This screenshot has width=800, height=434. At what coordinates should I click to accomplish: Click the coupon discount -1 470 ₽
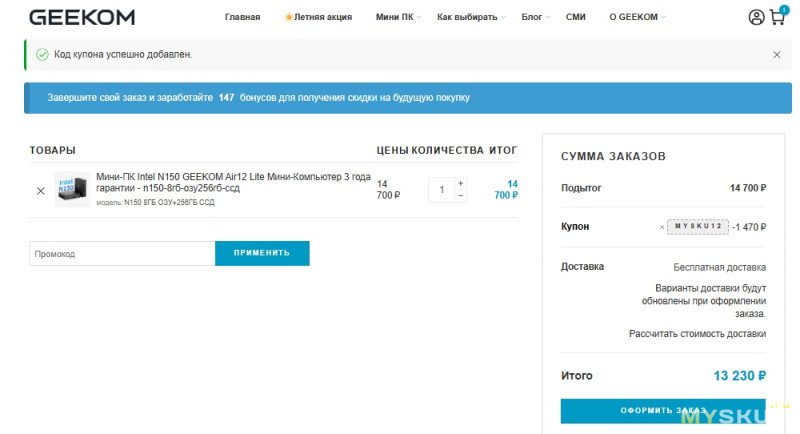coord(748,227)
